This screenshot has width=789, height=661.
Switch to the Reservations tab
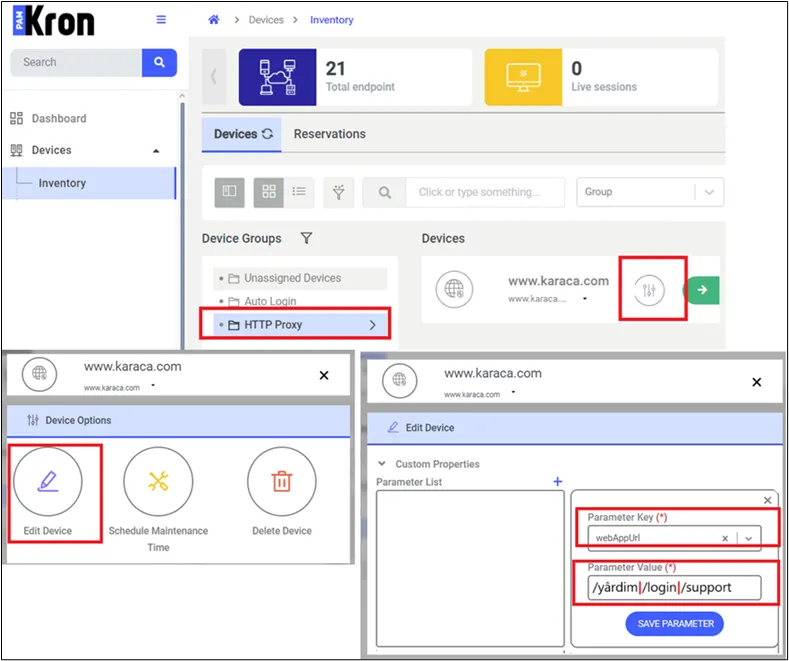click(x=330, y=134)
